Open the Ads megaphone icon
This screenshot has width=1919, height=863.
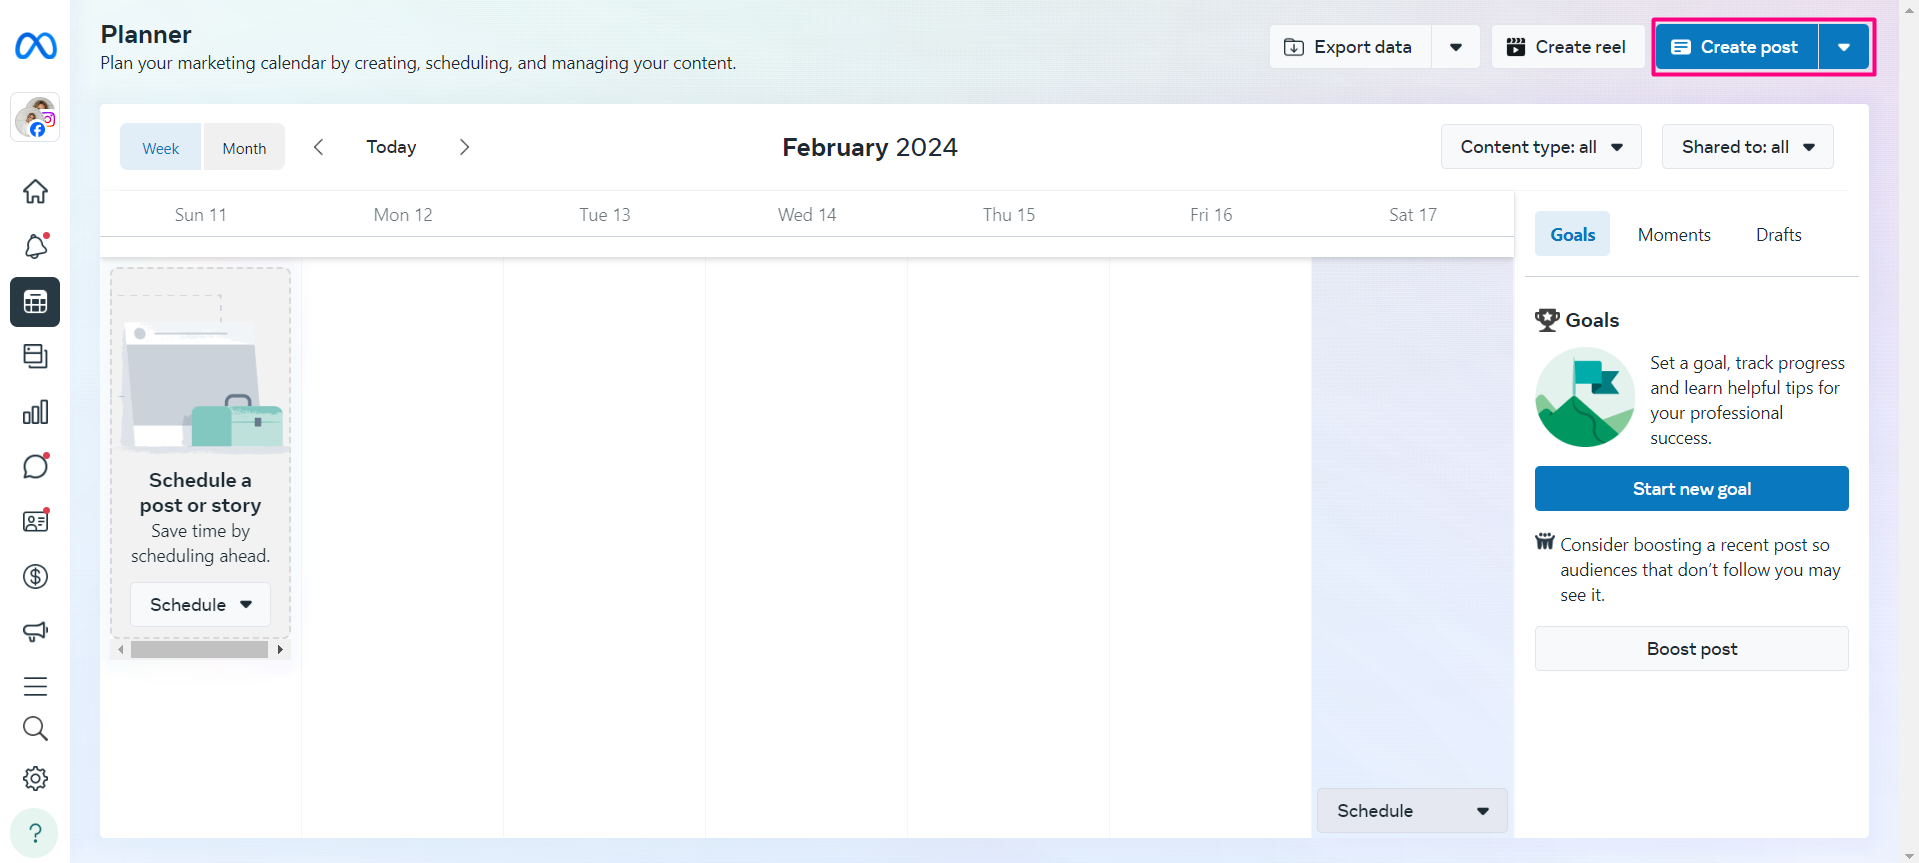[35, 631]
